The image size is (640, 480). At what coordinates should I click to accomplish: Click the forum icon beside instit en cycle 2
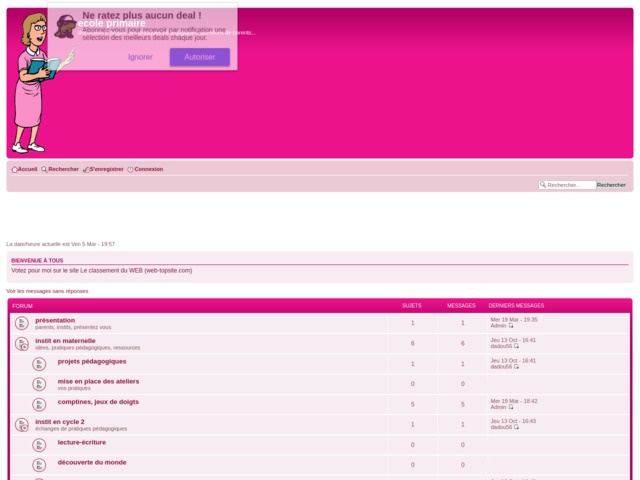[21, 425]
